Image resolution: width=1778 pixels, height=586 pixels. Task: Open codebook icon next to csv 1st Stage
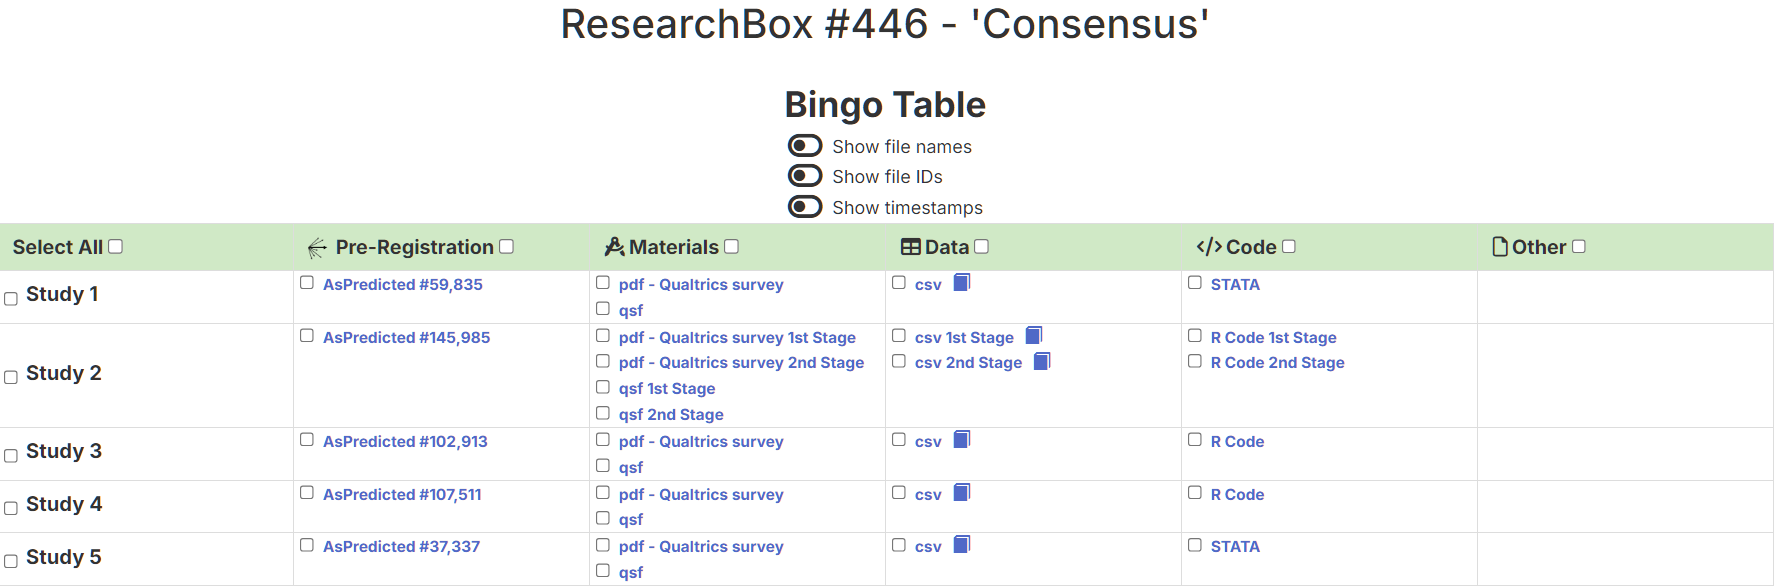[1034, 336]
